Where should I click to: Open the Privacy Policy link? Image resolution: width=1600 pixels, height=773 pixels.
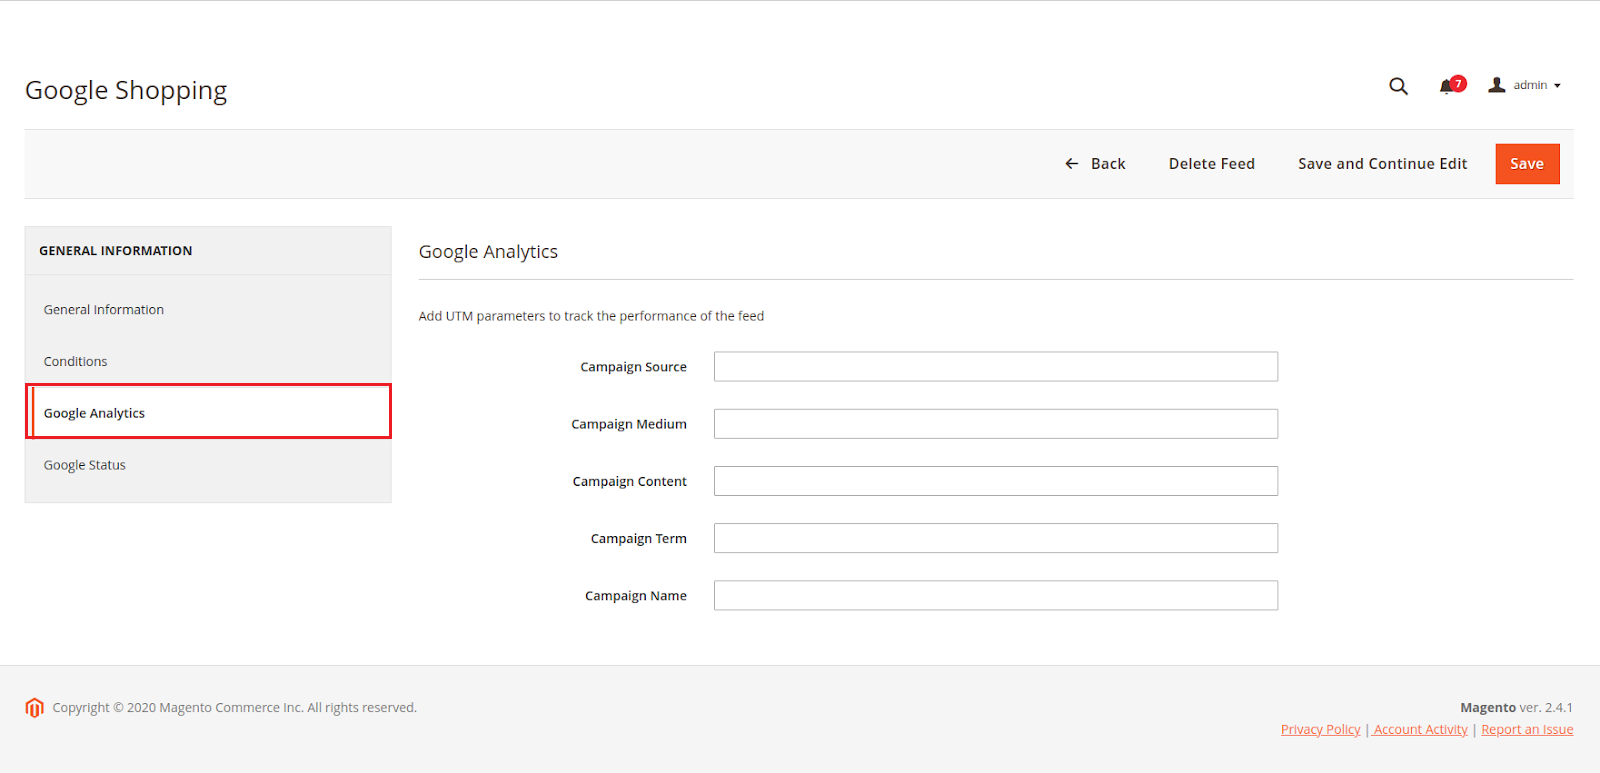[x=1320, y=730]
